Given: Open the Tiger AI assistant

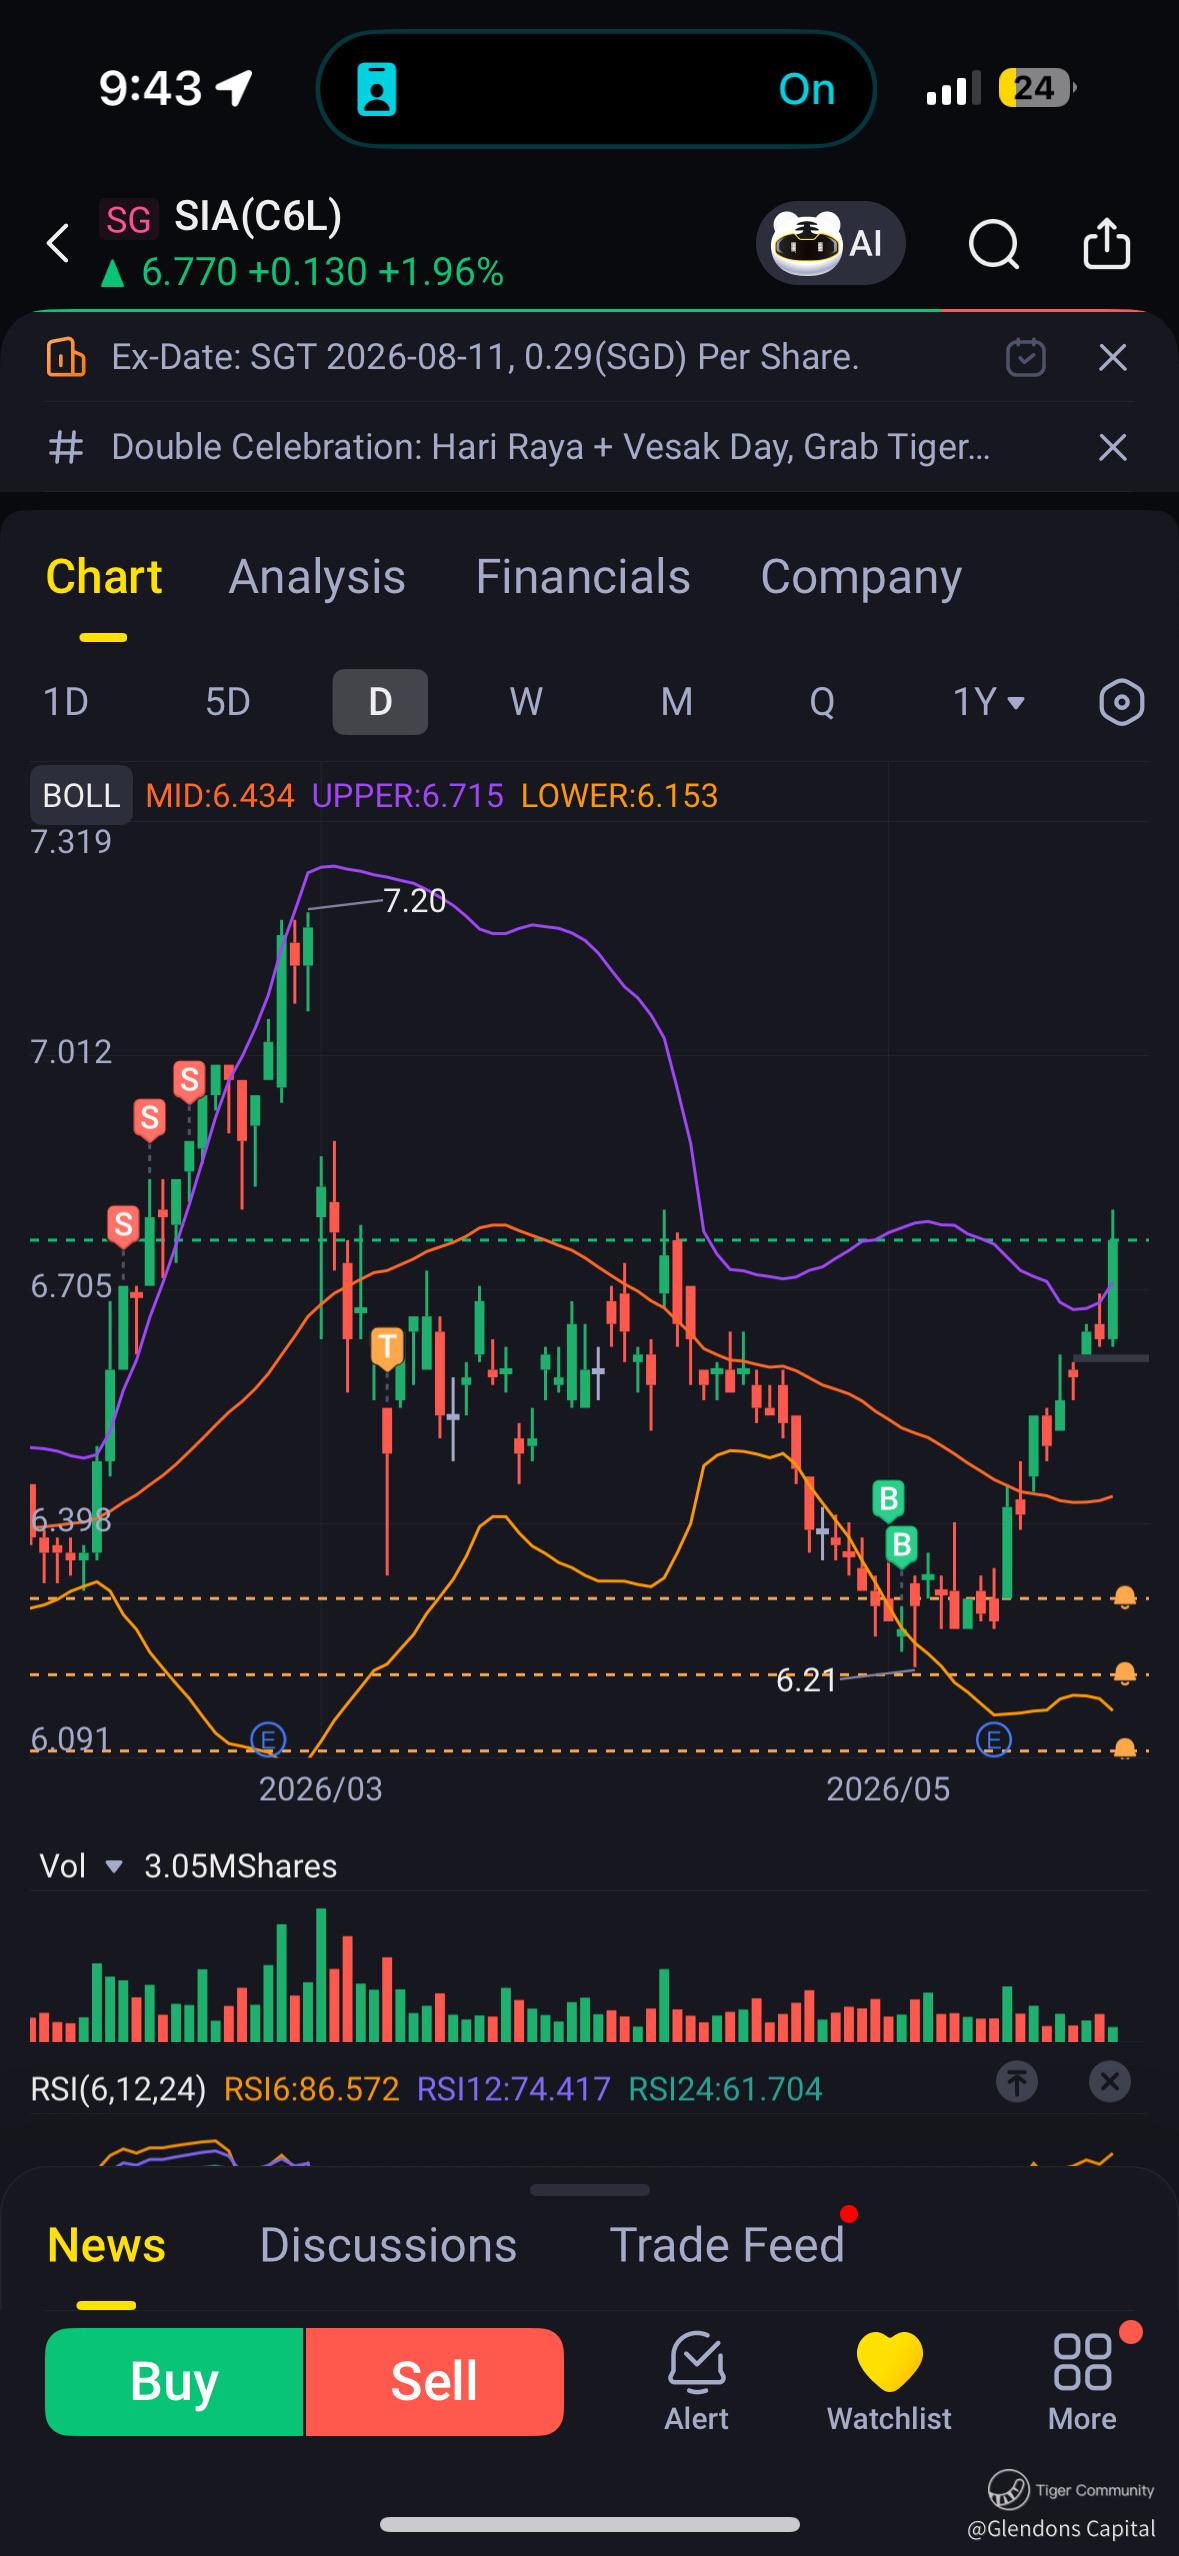Looking at the screenshot, I should 830,243.
